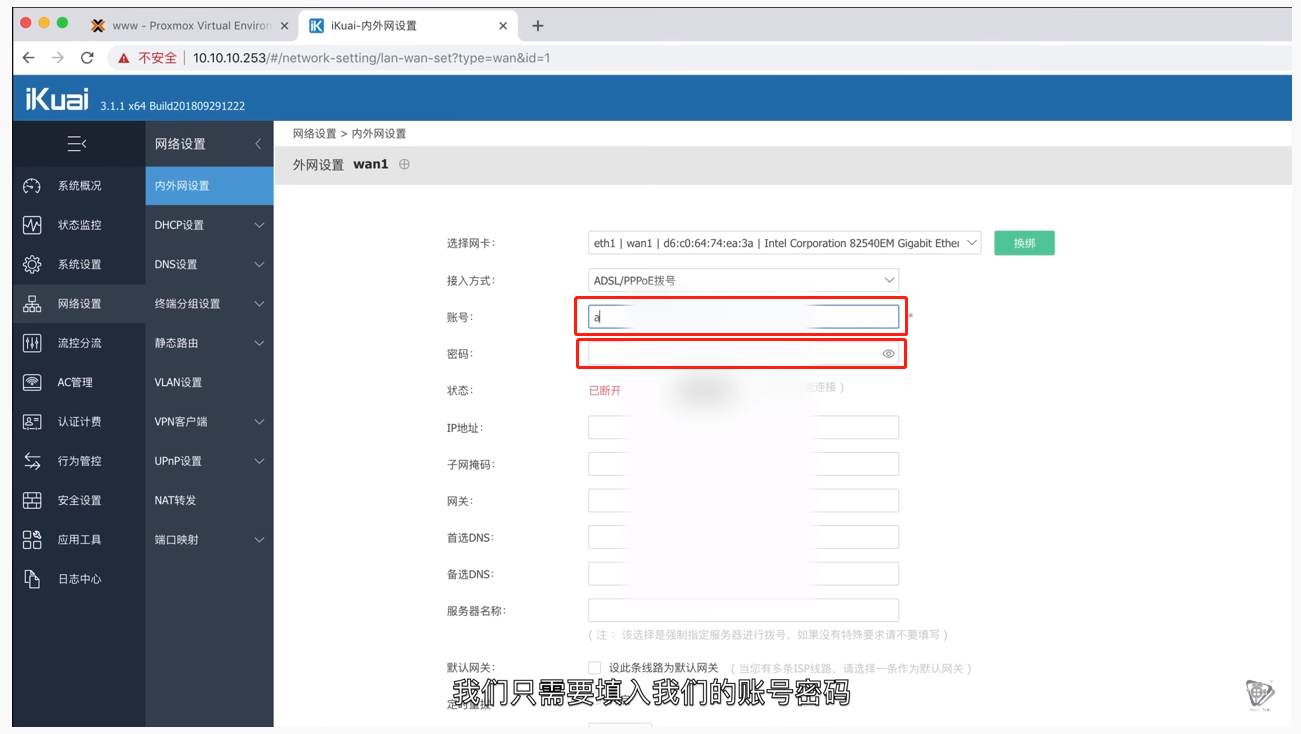The image size is (1301, 734).
Task: Open a new browser tab
Action: click(x=537, y=26)
